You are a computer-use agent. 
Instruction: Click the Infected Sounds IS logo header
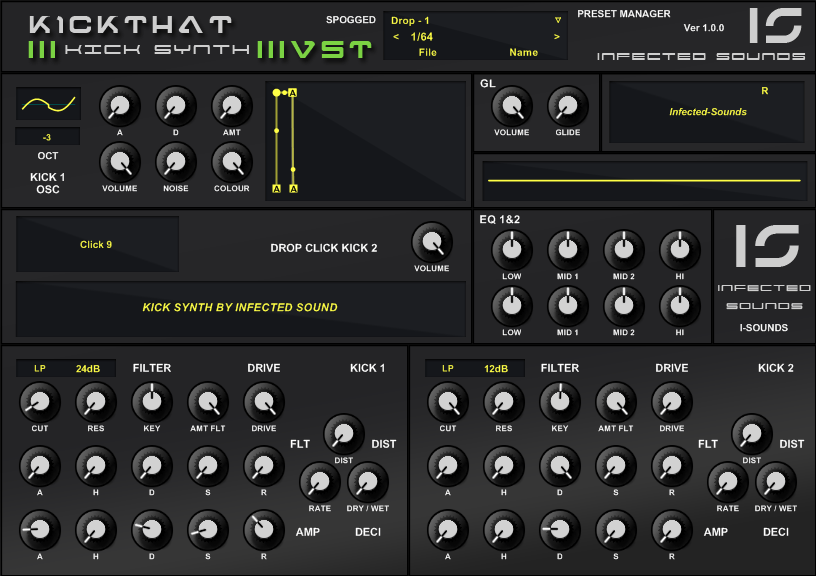click(775, 25)
